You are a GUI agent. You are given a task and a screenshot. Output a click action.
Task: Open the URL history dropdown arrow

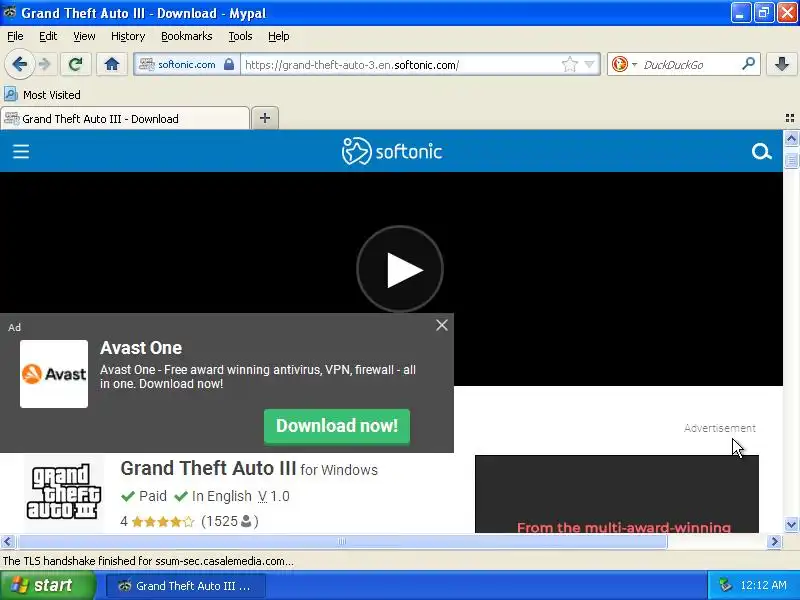(x=589, y=64)
